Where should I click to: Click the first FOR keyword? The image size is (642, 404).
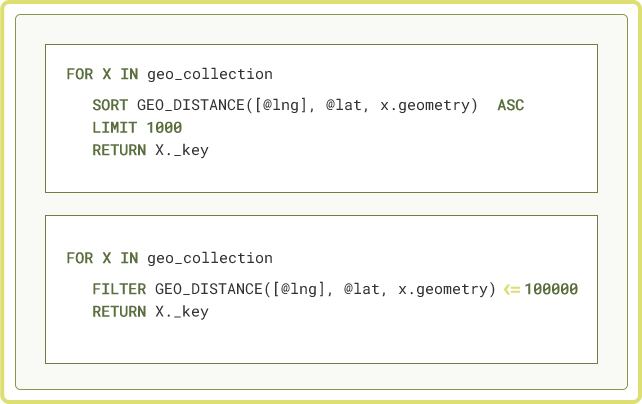[x=80, y=74]
